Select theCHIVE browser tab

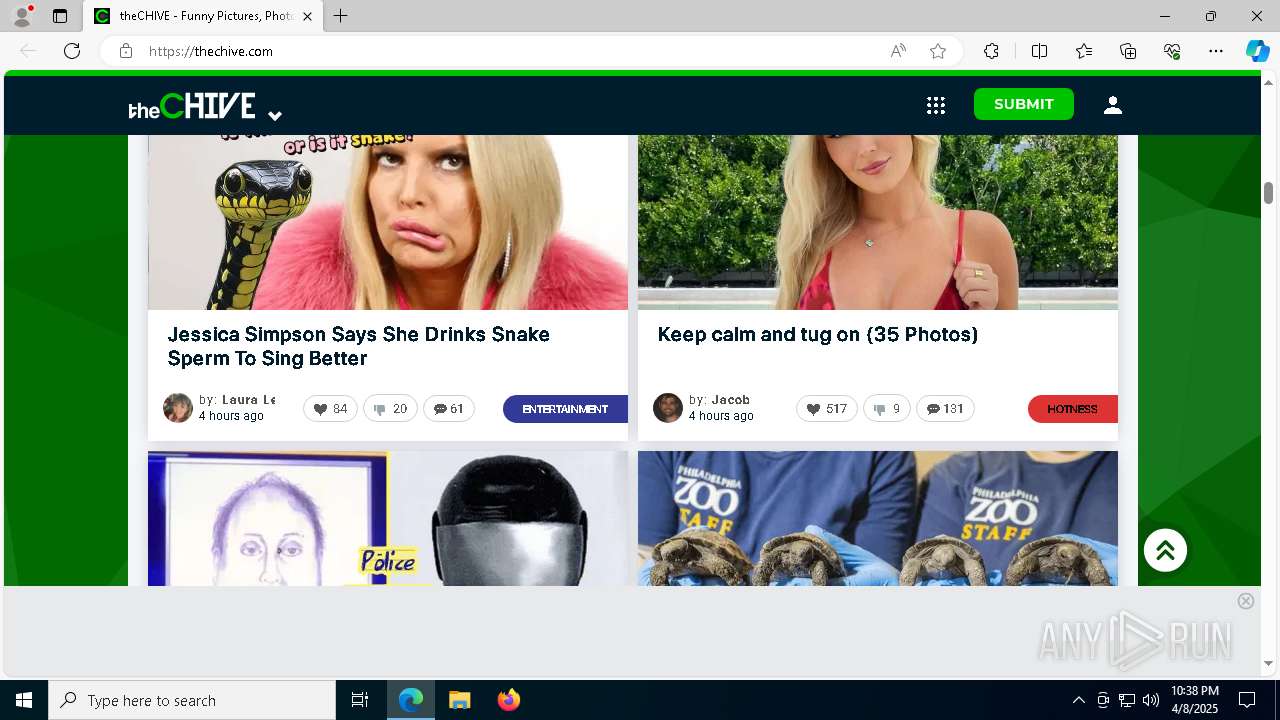[x=203, y=16]
